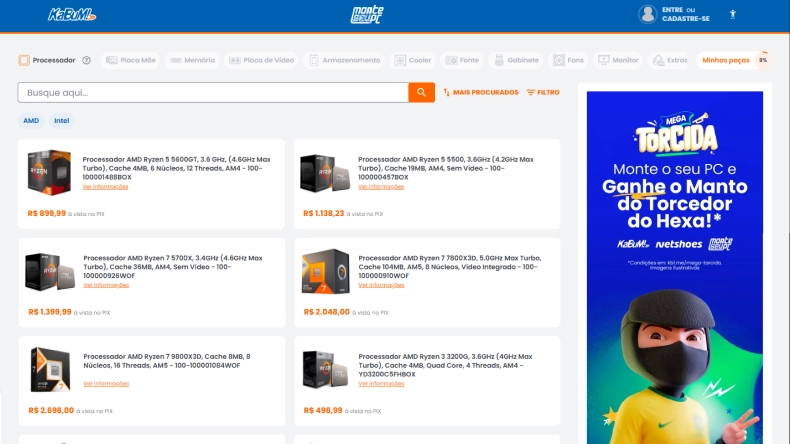Click the R$ 498,99 price
The height and width of the screenshot is (444, 790).
click(x=323, y=411)
